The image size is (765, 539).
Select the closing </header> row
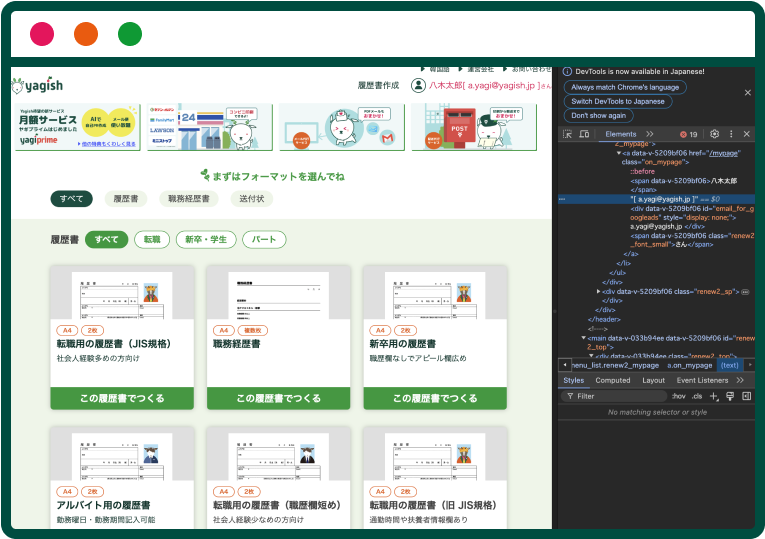tap(604, 319)
